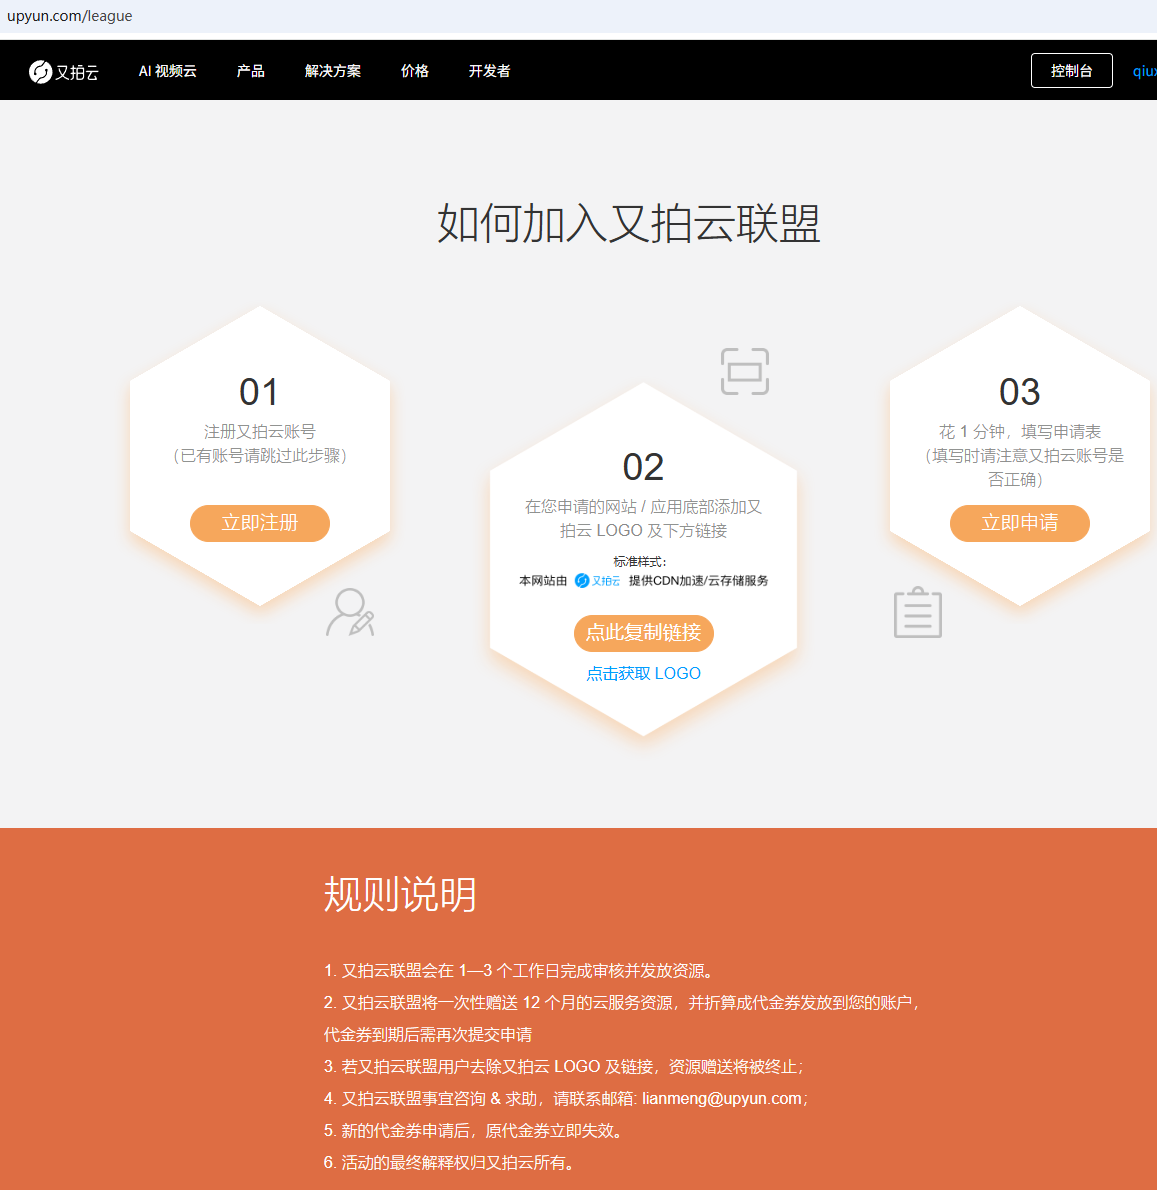Click the clipboard icon beside step 03
Image resolution: width=1157 pixels, height=1190 pixels.
[918, 612]
